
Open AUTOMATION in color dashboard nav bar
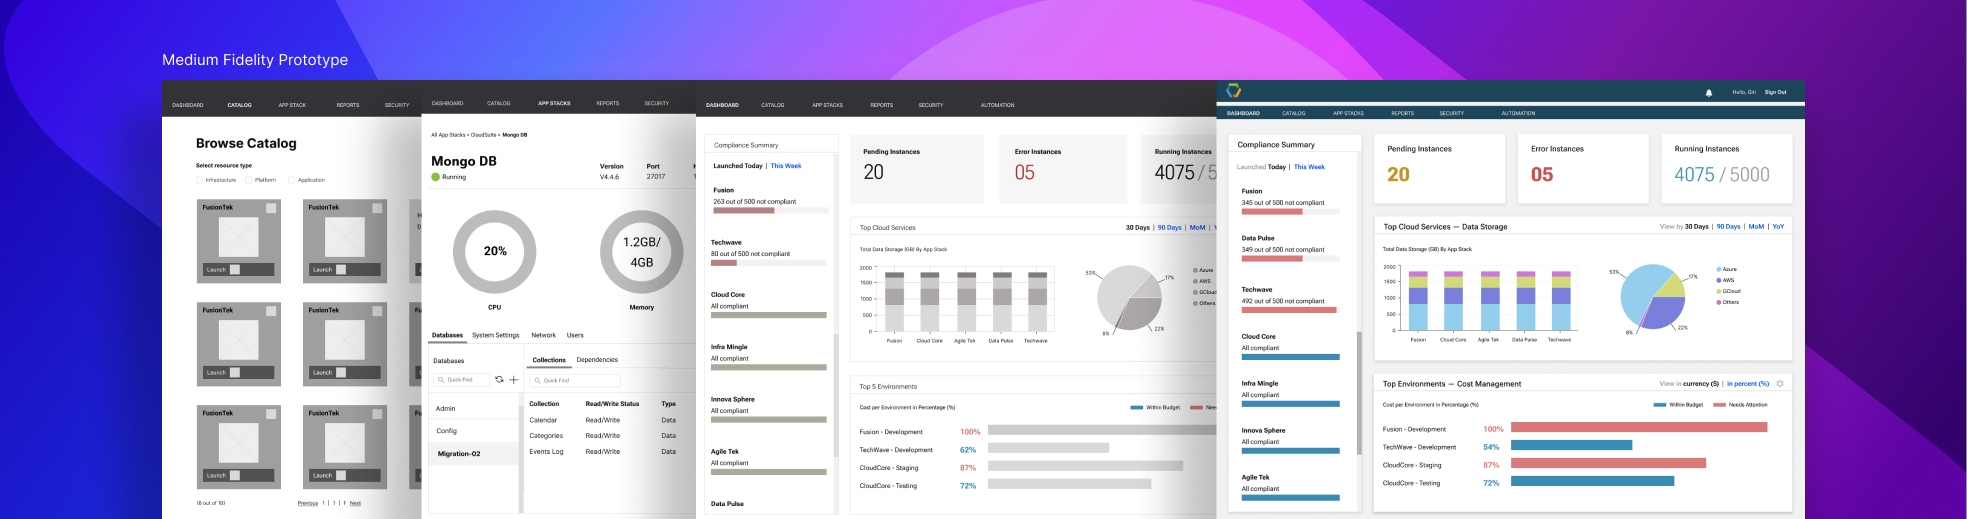pyautogui.click(x=1518, y=113)
